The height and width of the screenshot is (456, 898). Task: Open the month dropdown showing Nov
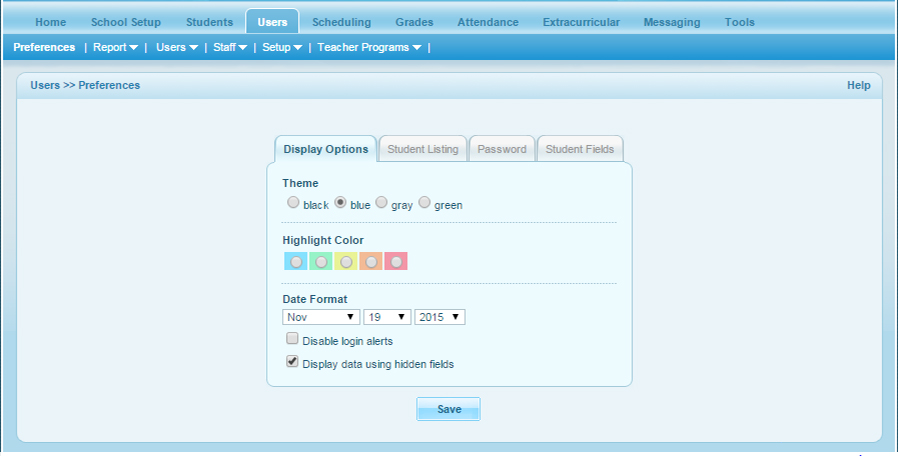tap(321, 317)
